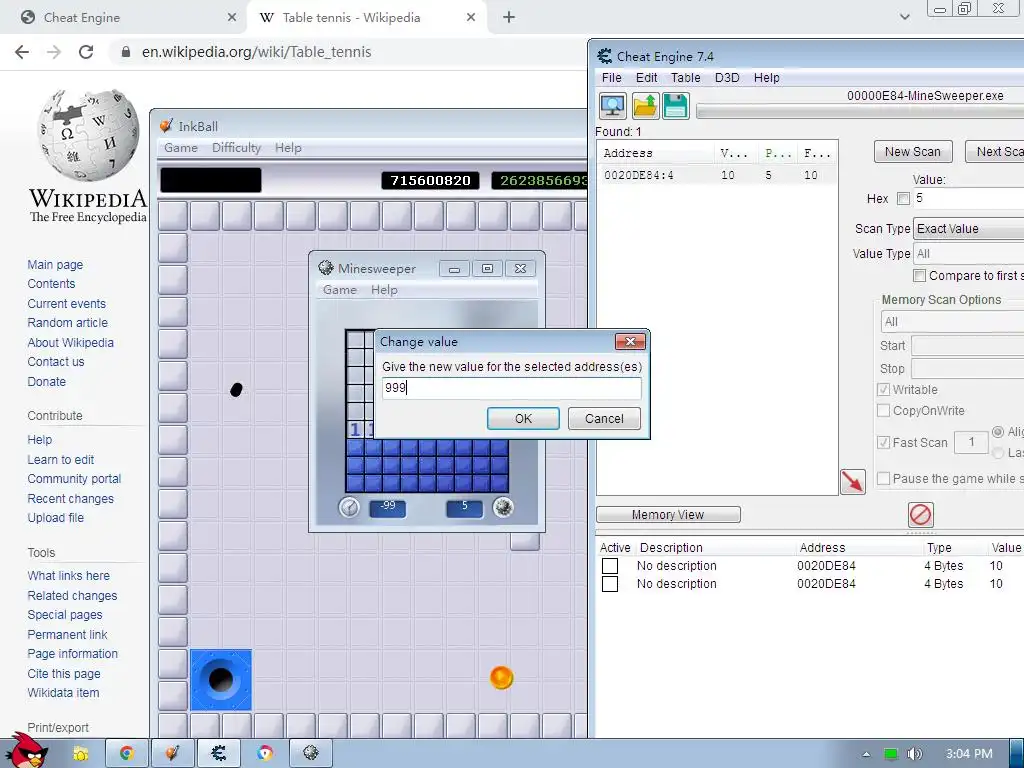Click OK in Change value dialog
This screenshot has height=768, width=1024.
click(x=523, y=419)
